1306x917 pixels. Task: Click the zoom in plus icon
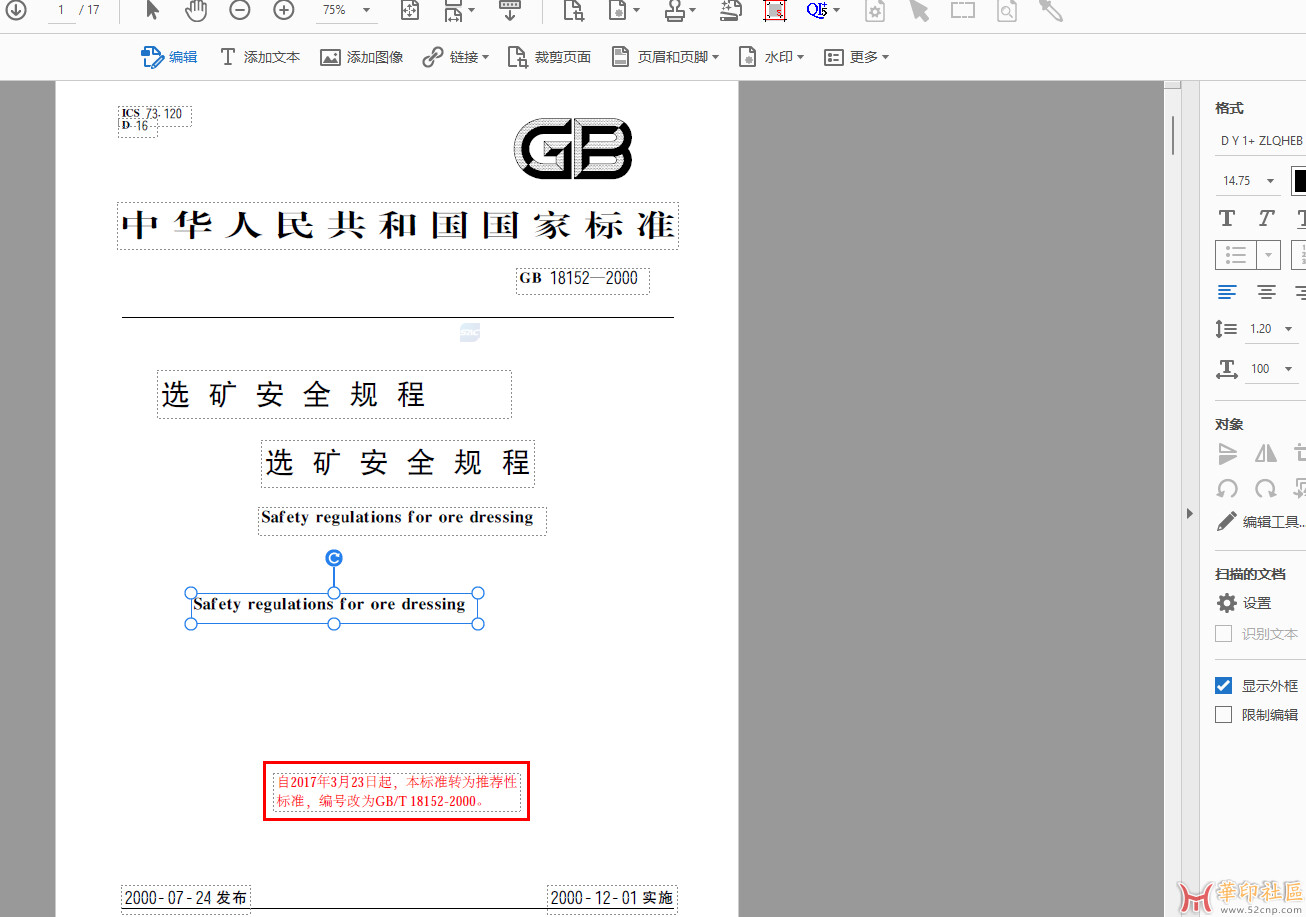[284, 11]
